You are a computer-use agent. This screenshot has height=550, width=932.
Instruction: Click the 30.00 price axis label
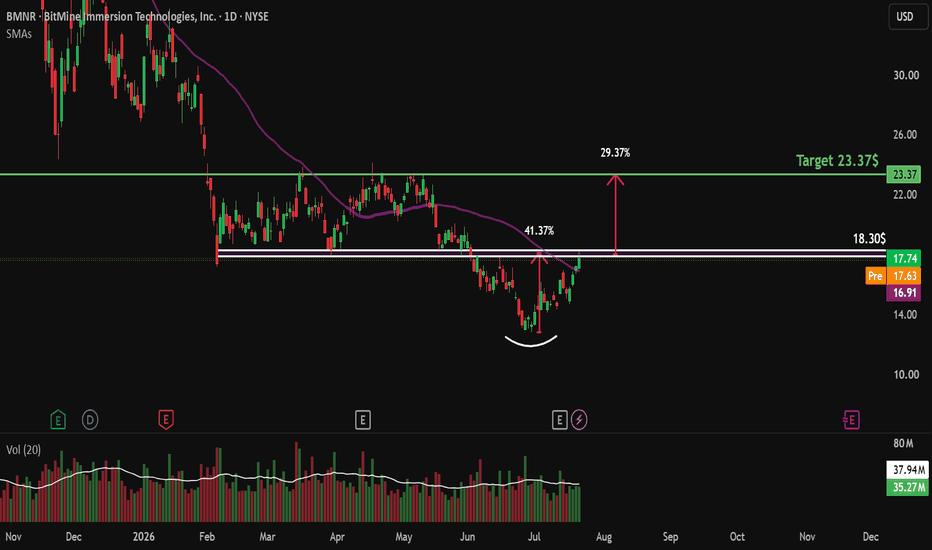pos(906,75)
